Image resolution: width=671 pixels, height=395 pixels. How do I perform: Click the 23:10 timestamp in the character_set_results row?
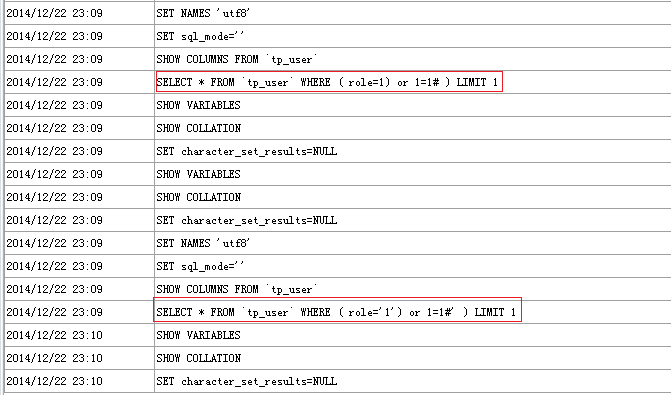[x=54, y=381]
